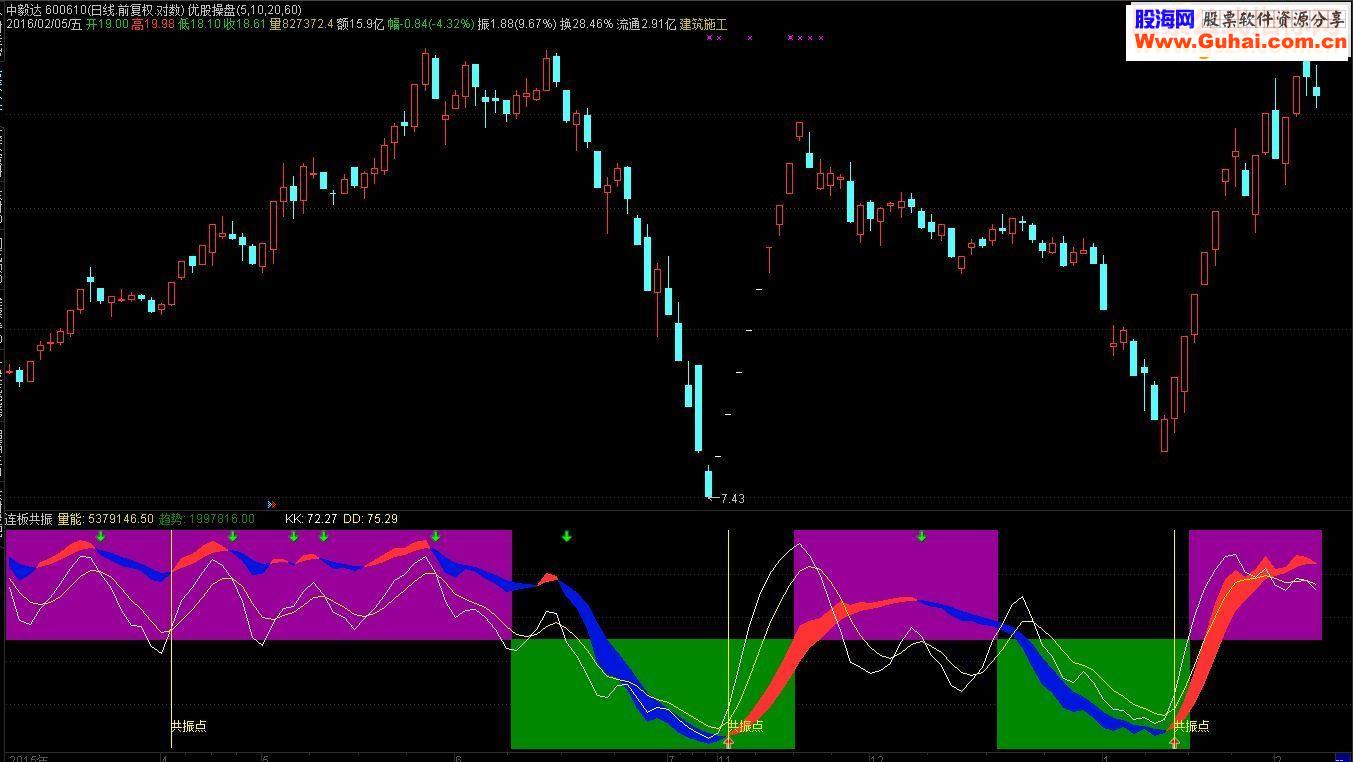Click the amplitude value 振1.88(9.67%)
The image size is (1353, 762).
pos(517,24)
